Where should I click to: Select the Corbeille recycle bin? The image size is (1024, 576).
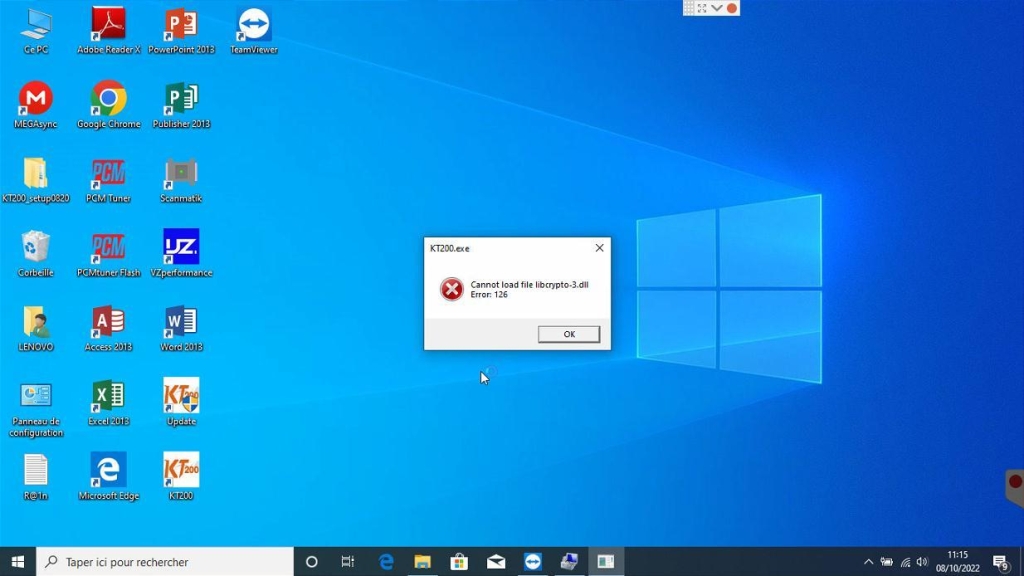tap(36, 253)
